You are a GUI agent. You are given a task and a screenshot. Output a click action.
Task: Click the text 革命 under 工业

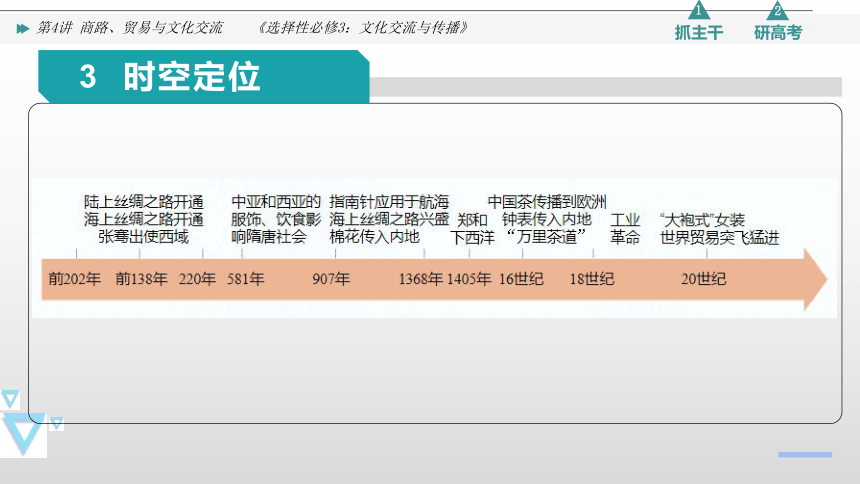[x=625, y=238]
